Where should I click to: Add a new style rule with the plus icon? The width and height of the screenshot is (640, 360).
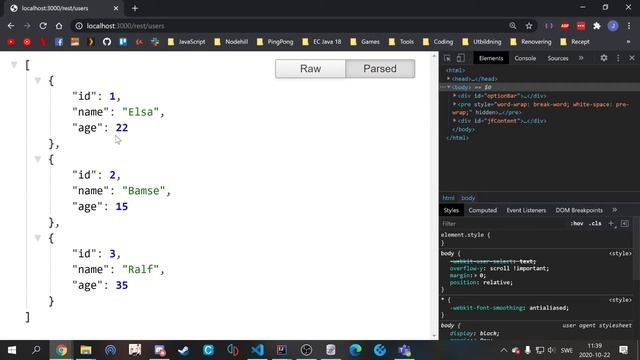611,223
